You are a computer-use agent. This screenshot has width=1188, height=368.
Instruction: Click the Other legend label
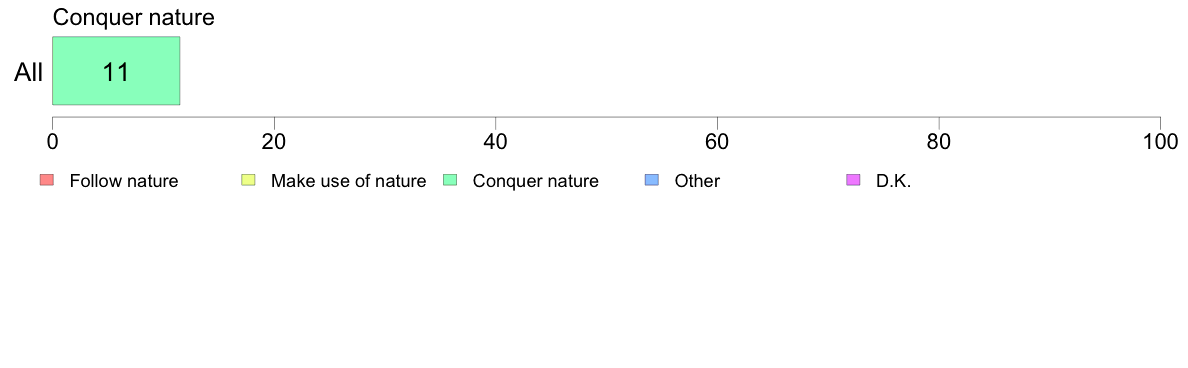pyautogui.click(x=697, y=181)
